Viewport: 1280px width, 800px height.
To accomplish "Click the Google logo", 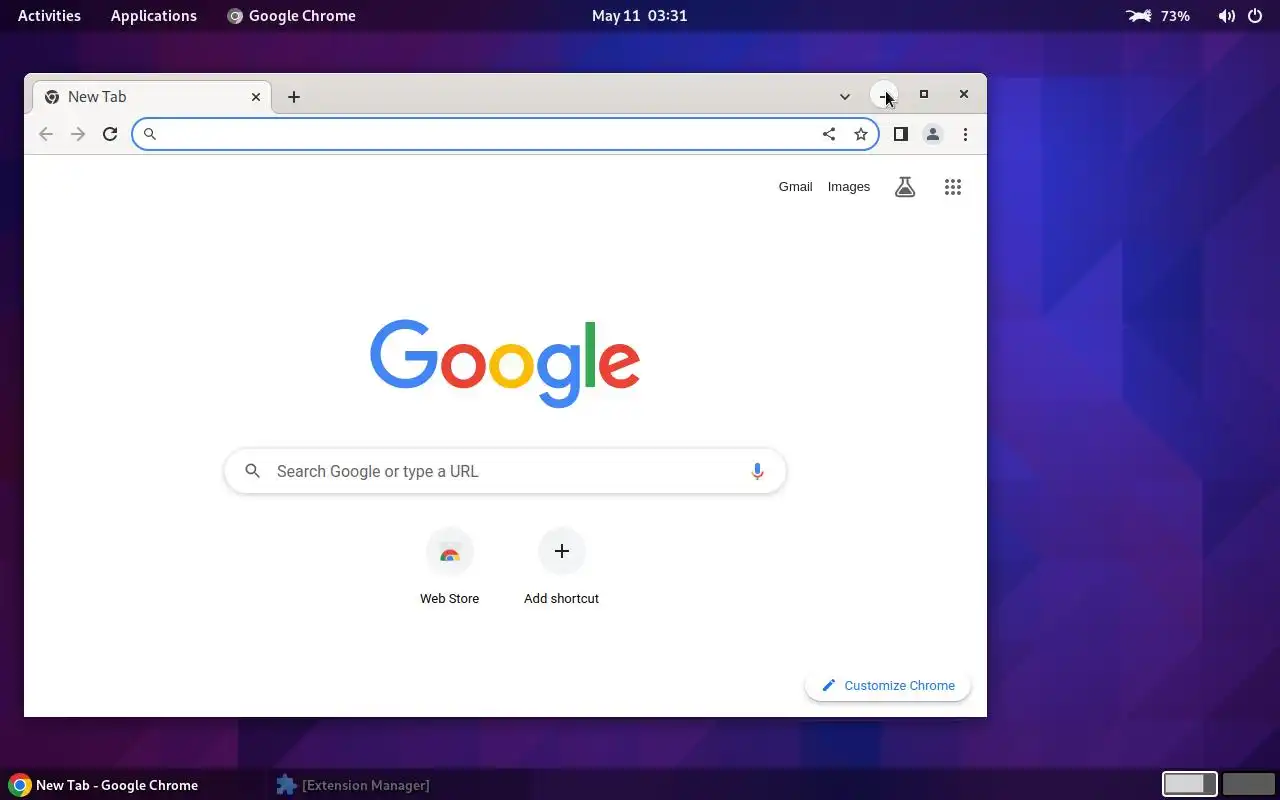I will 505,363.
